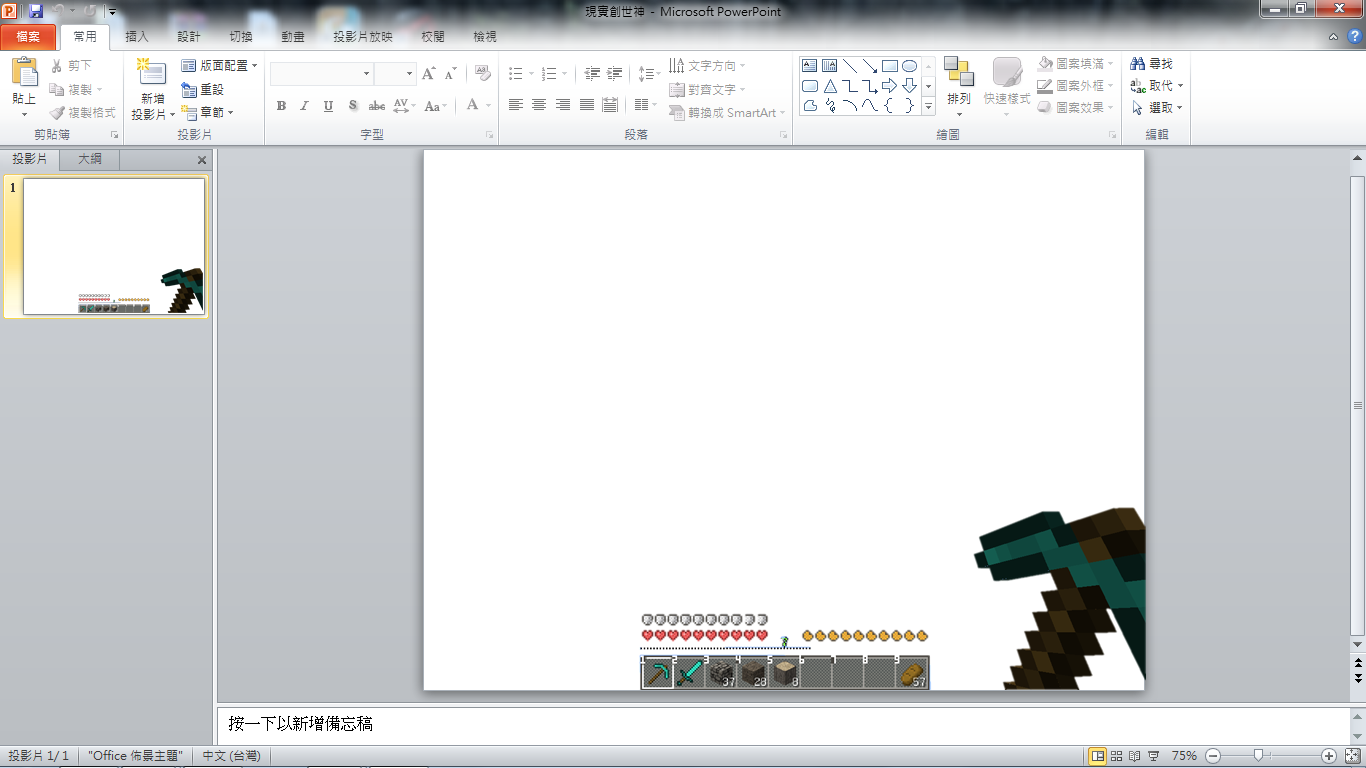Image resolution: width=1366 pixels, height=768 pixels.
Task: Switch to the 插入 Insert tab
Action: 137,37
